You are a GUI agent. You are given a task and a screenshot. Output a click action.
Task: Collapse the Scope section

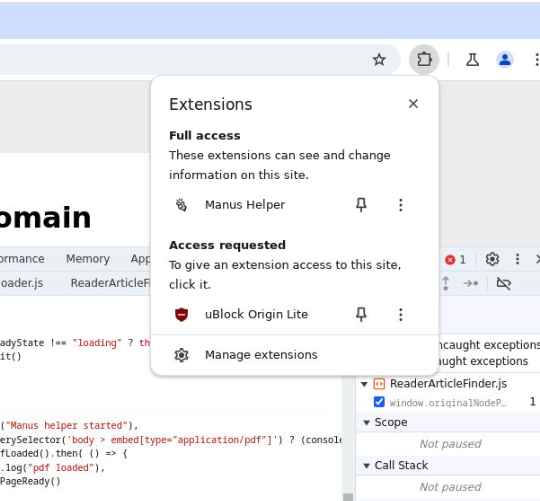click(x=366, y=422)
